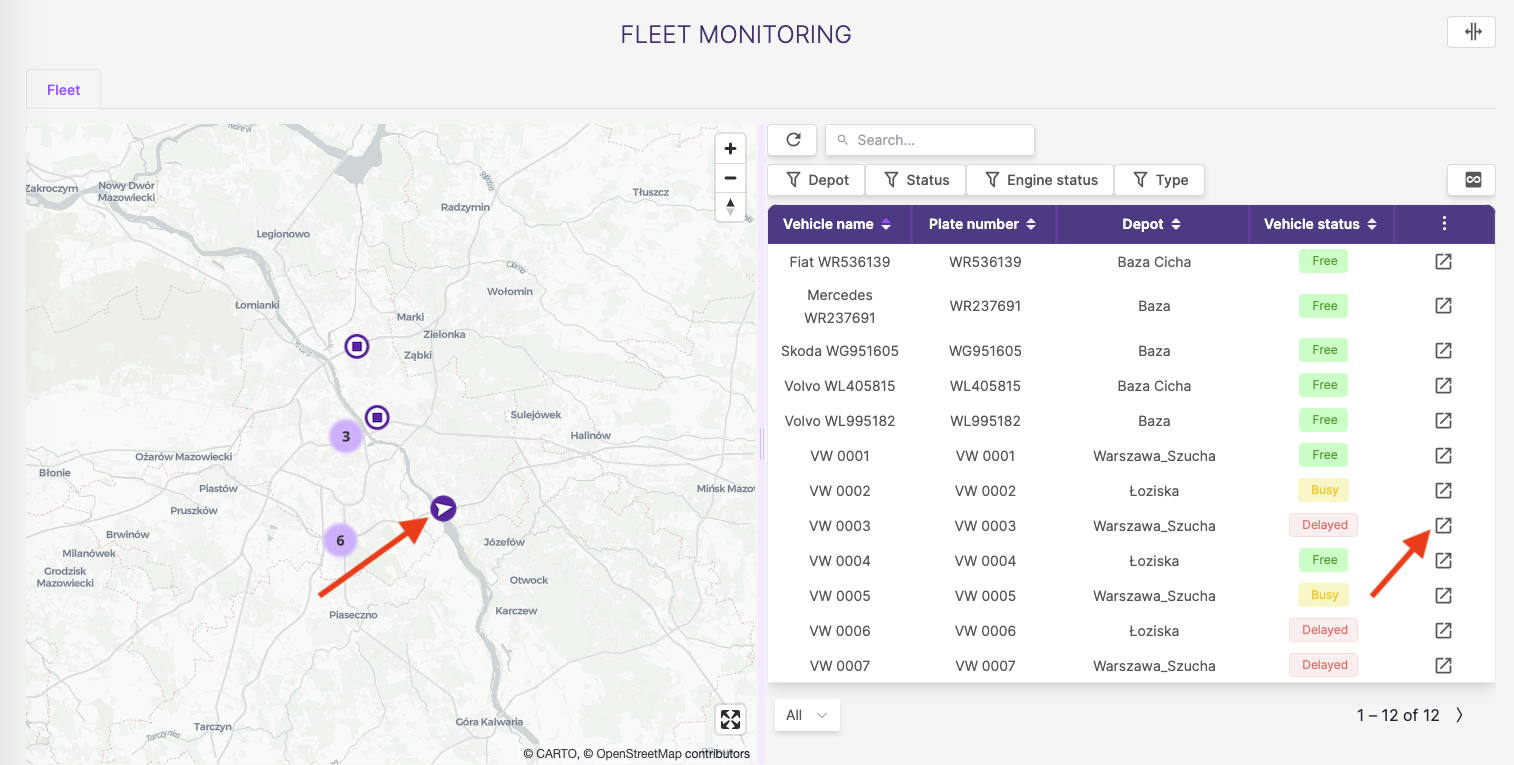Open details icon for VW 0006
Screen dimensions: 1514x765
pos(1443,631)
